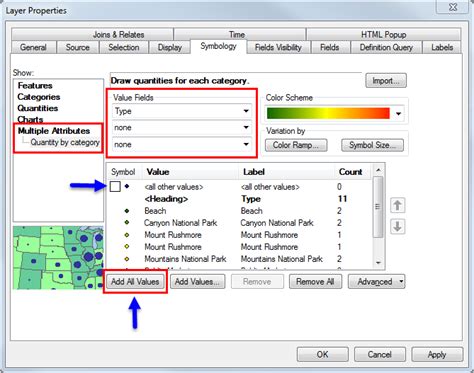Click the Value column header
474x373 pixels.
point(190,172)
